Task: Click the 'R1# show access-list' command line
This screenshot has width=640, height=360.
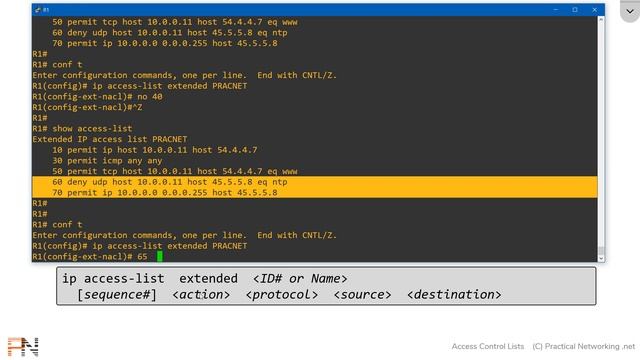Action: coord(82,129)
